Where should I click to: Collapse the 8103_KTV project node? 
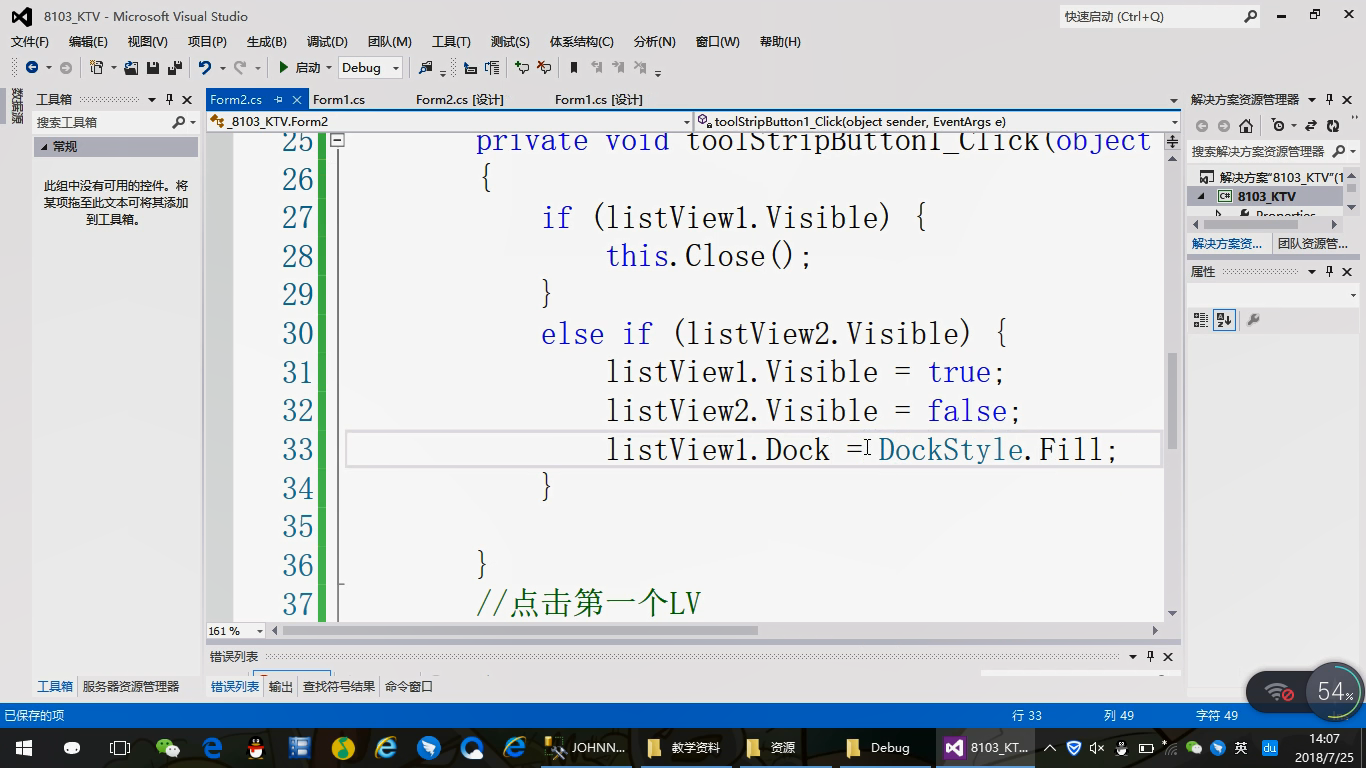point(1202,196)
